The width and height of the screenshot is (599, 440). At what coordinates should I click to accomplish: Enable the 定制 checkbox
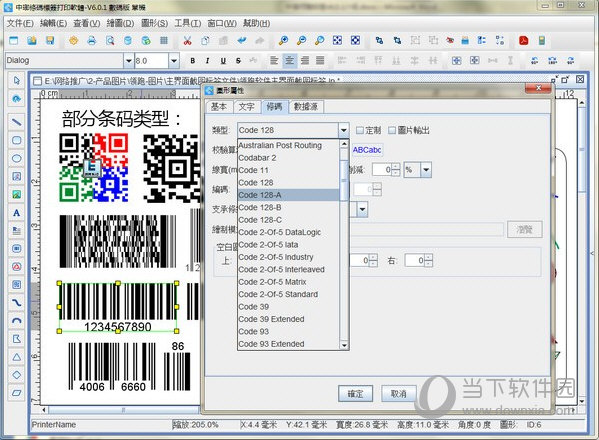point(359,130)
